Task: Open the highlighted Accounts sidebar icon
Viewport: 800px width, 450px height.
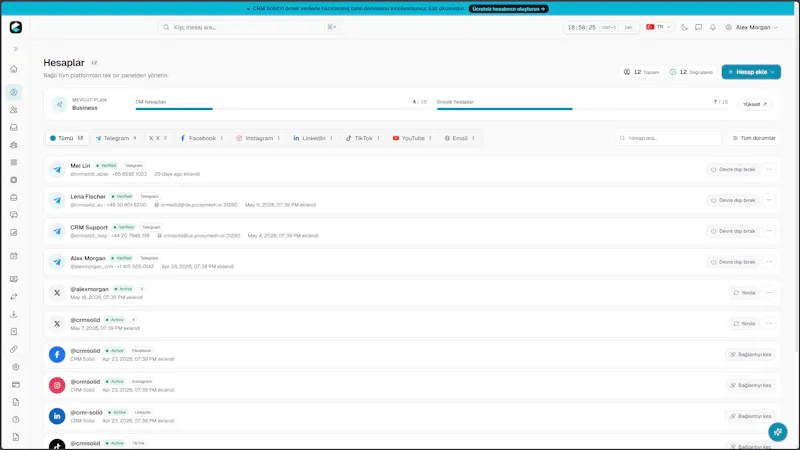Action: tap(14, 92)
